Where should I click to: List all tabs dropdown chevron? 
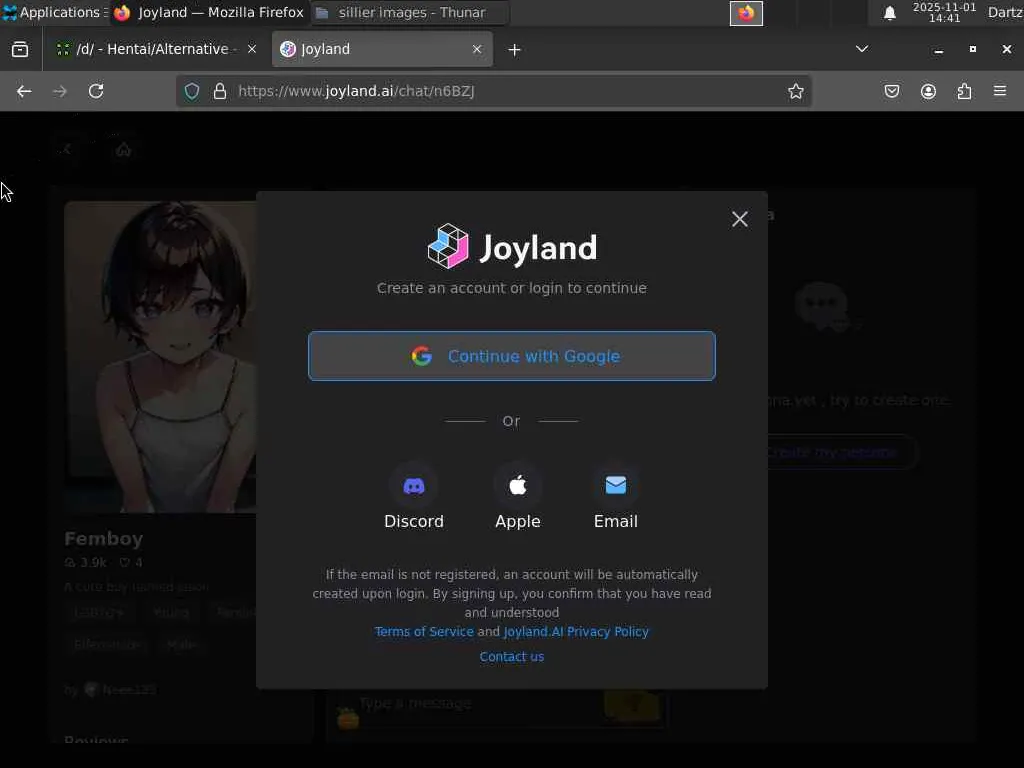point(862,49)
